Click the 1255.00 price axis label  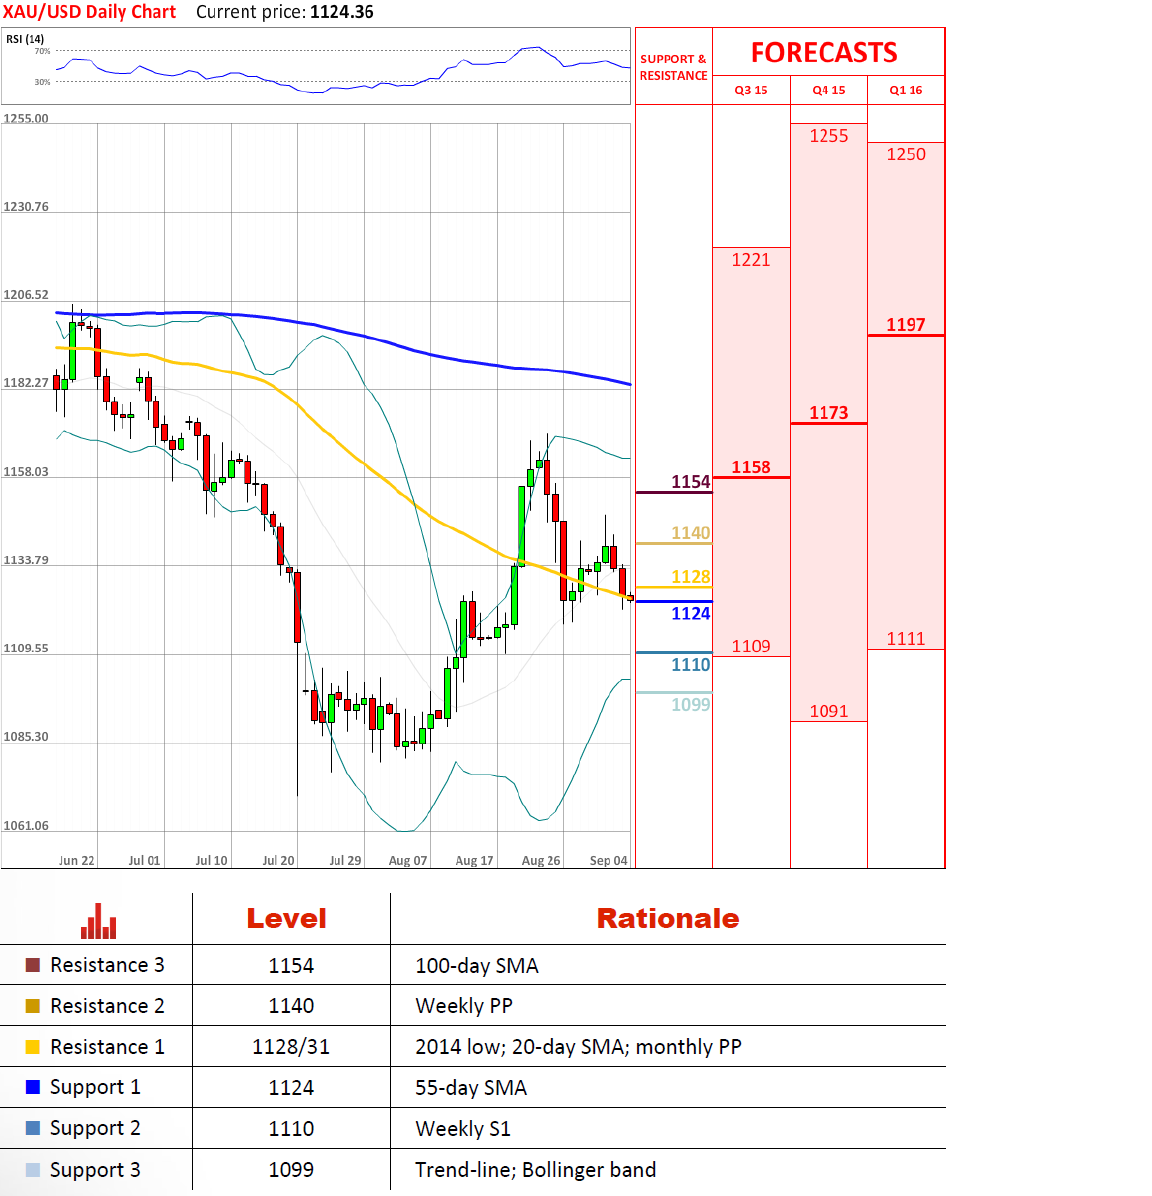pos(26,118)
